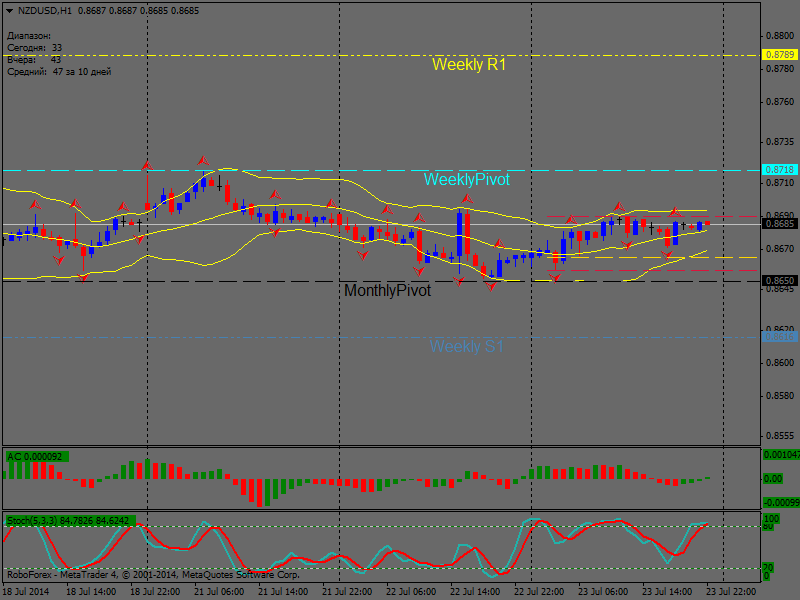Click the 18 Jul 2014 date label
The image size is (800, 600).
(28, 592)
